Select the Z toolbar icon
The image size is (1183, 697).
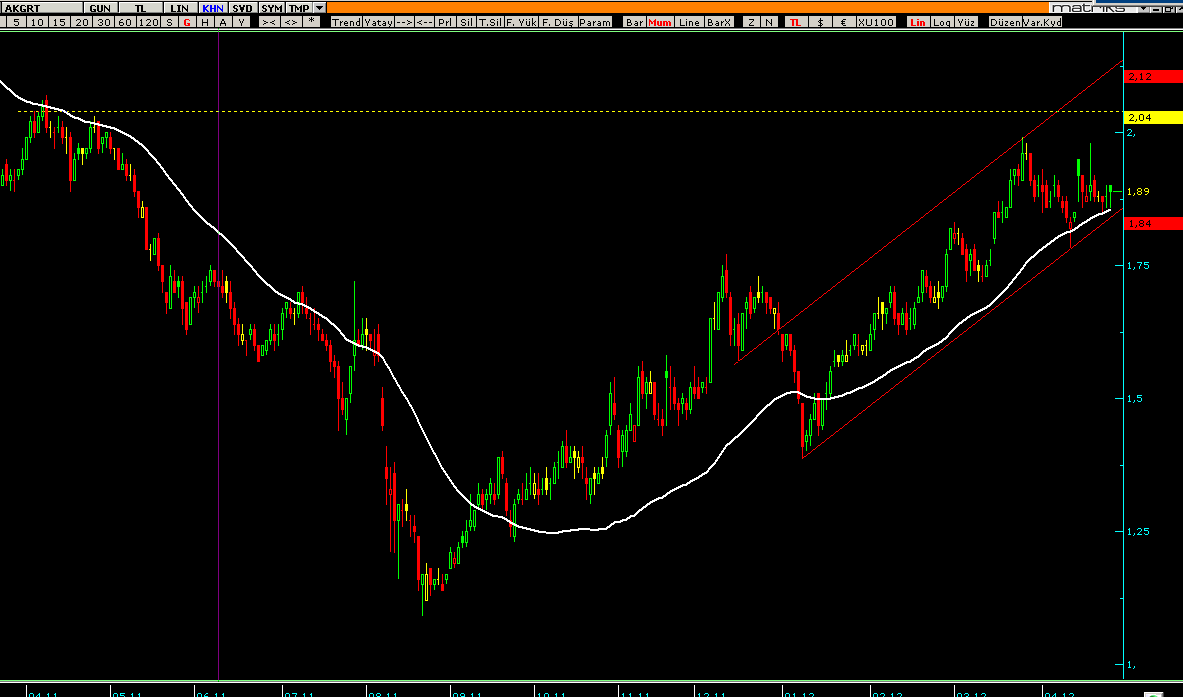coord(751,22)
